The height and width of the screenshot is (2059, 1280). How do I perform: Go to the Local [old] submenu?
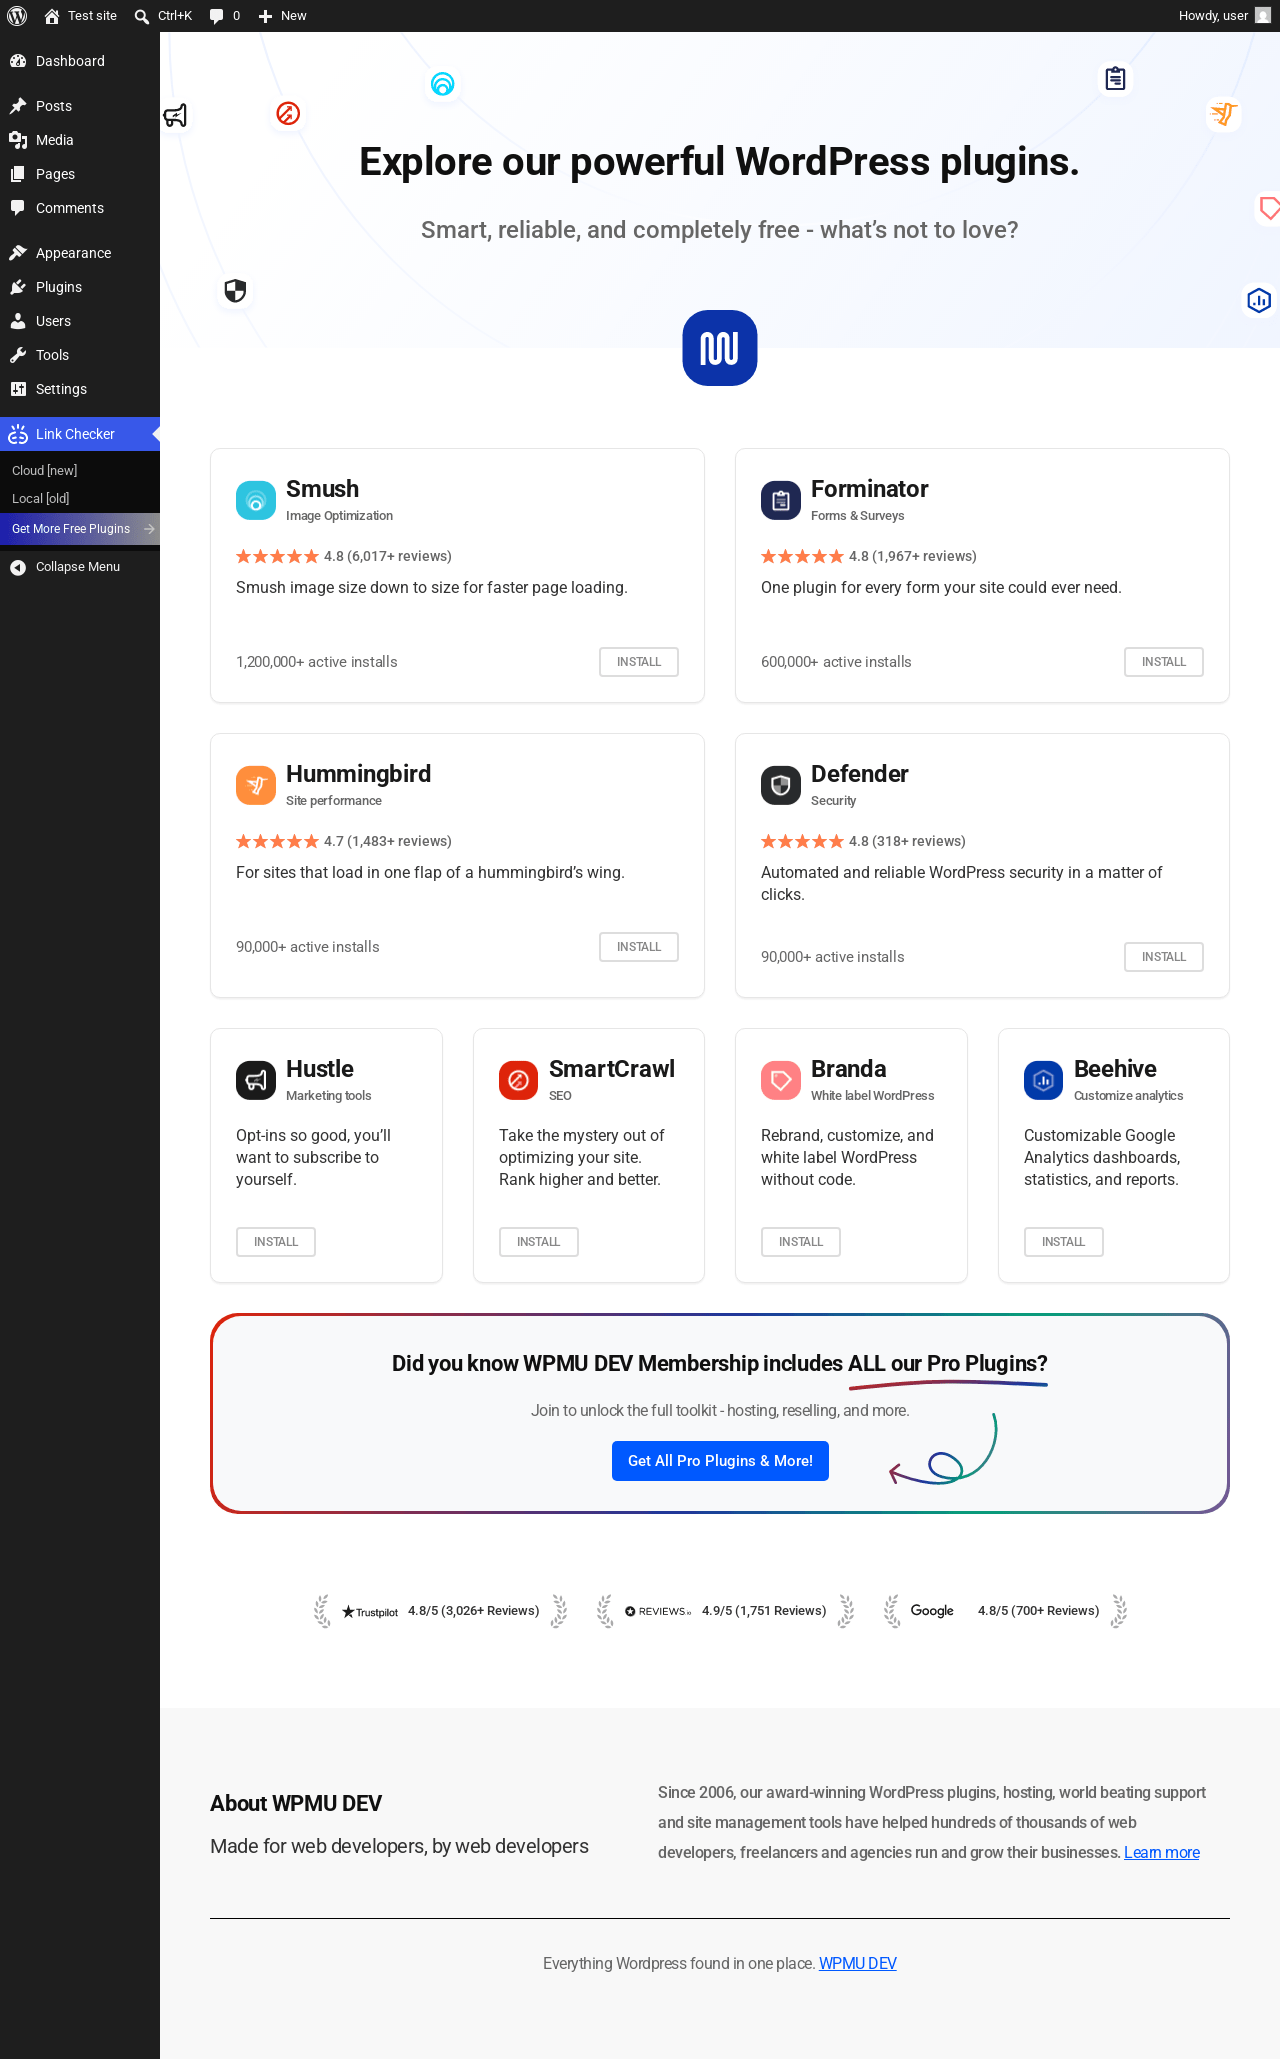[x=80, y=499]
